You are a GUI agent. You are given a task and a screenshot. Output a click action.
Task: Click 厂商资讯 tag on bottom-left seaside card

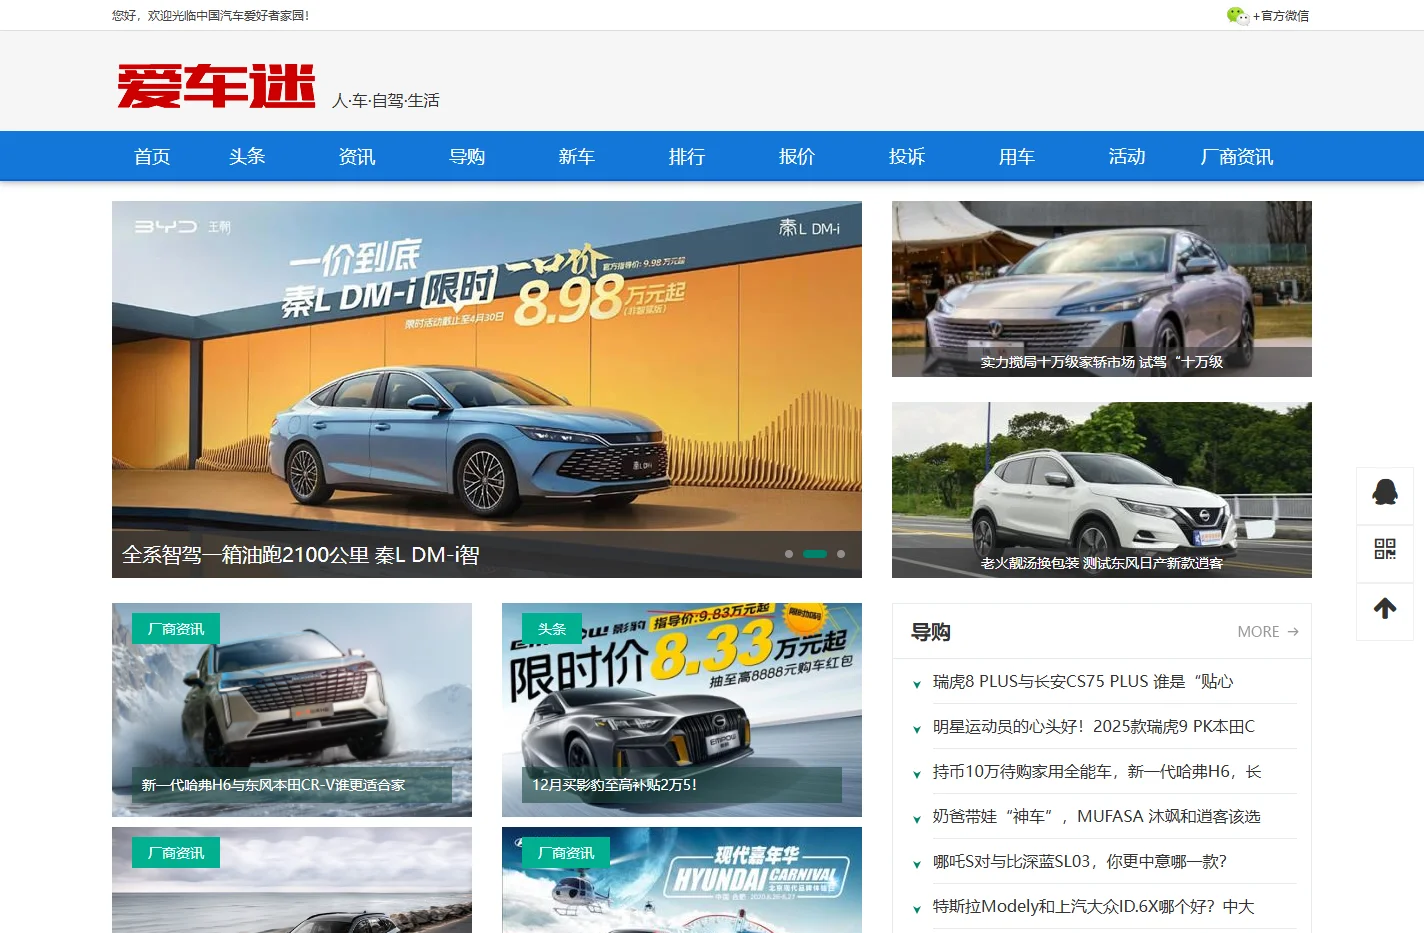(176, 853)
